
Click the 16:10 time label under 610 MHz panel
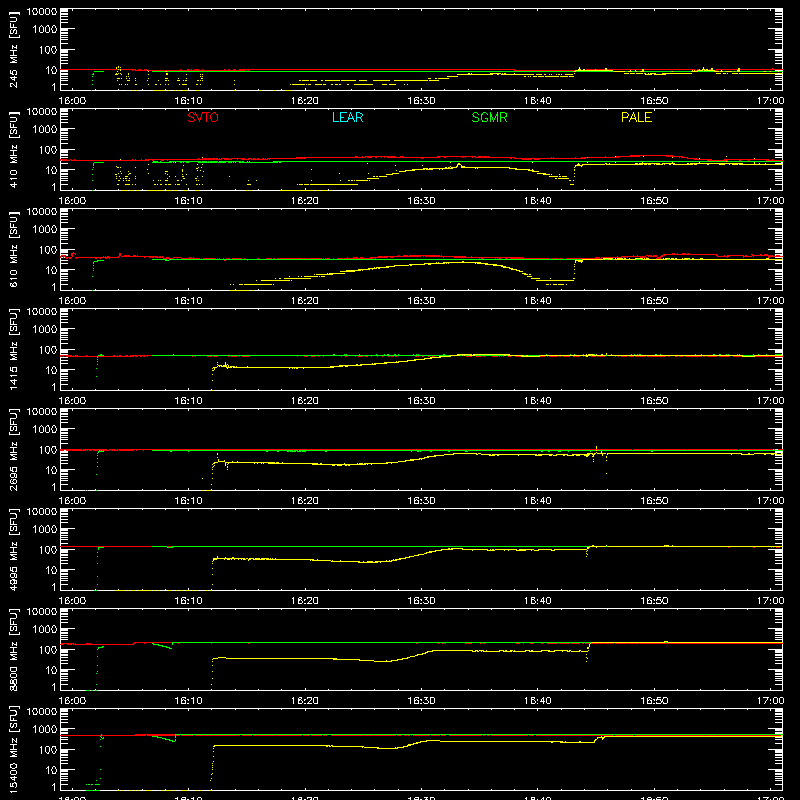click(188, 301)
